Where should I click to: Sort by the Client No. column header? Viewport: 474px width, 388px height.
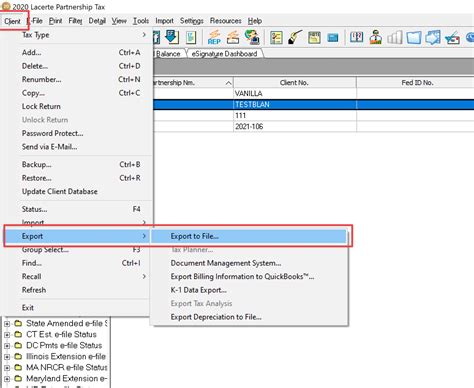(x=295, y=82)
